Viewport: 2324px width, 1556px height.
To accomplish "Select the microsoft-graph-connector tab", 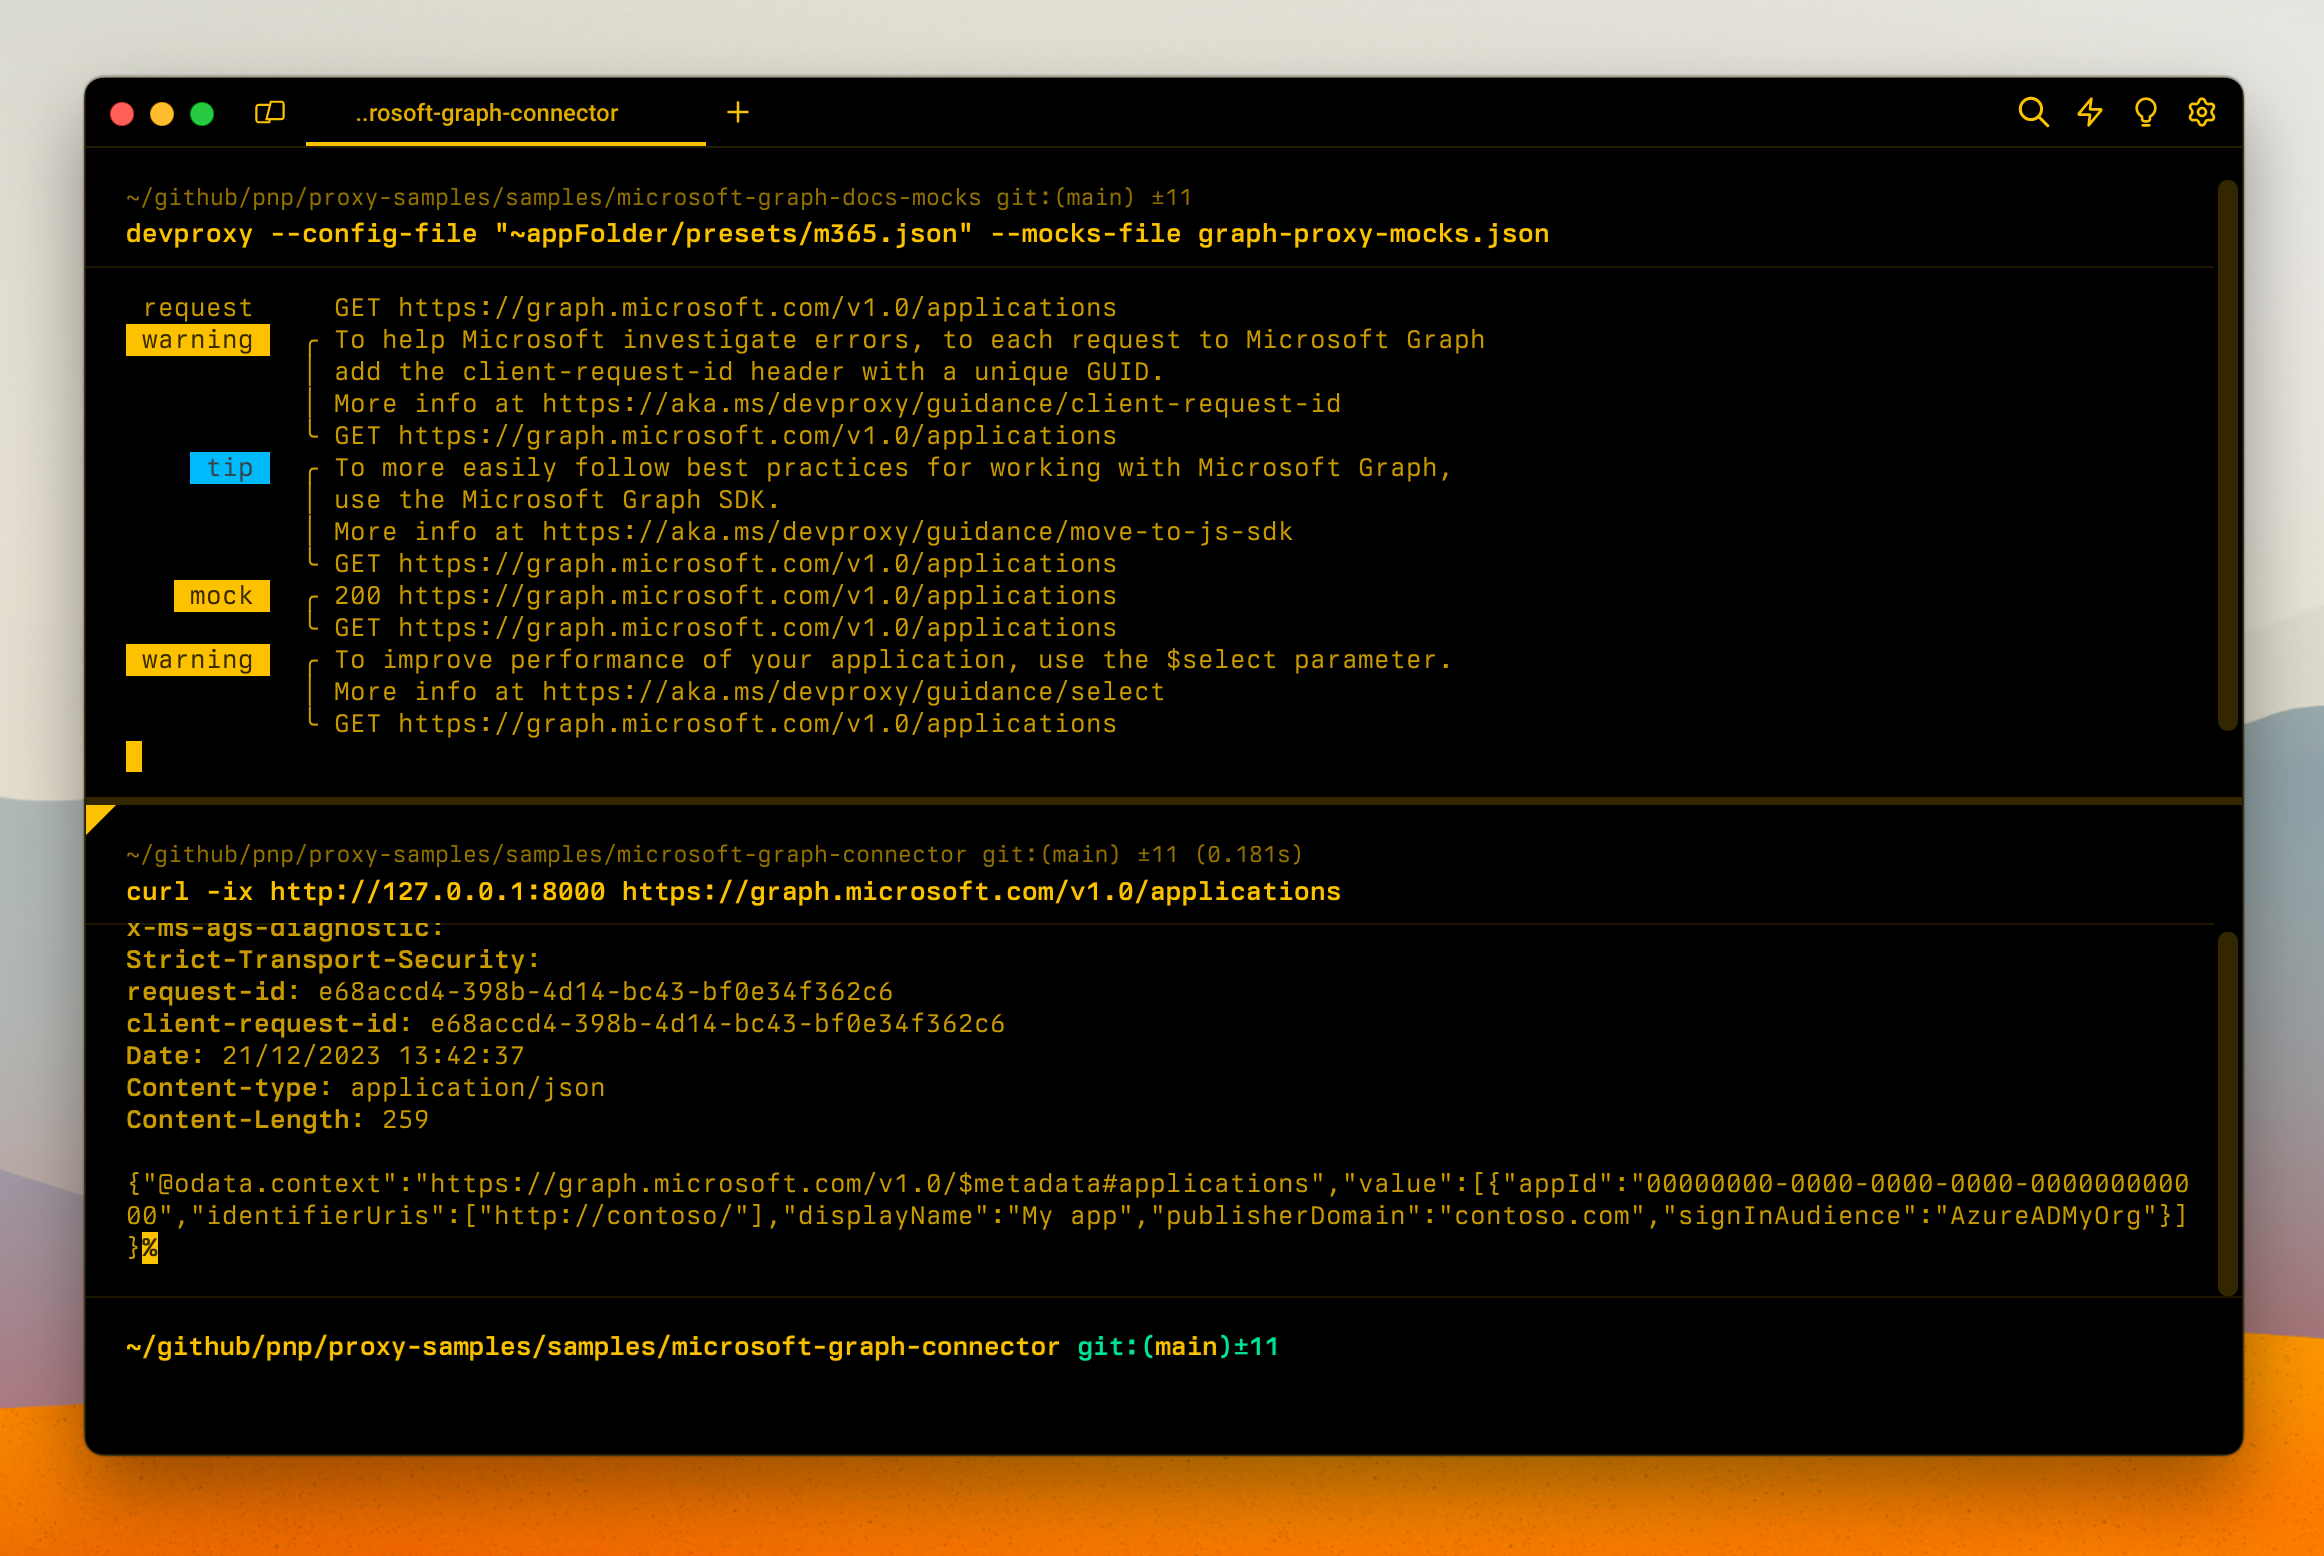I will tap(487, 113).
